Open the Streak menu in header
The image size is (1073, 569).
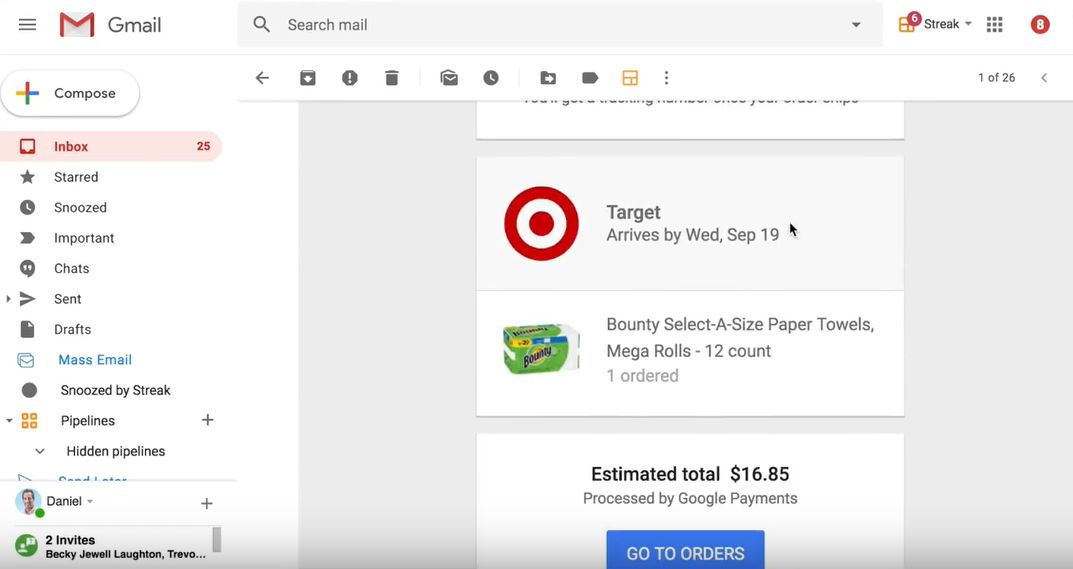935,24
